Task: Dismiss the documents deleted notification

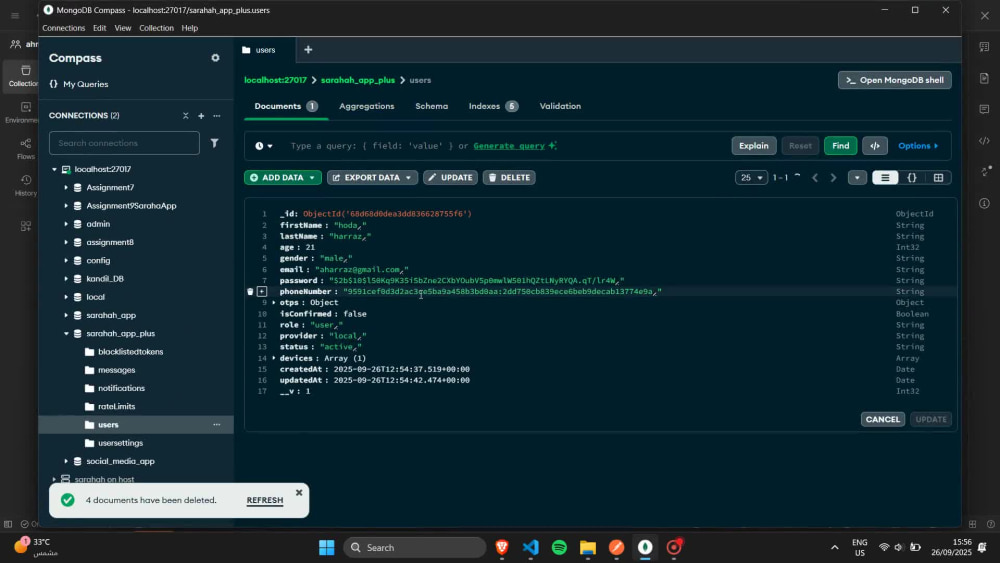Action: coord(299,493)
